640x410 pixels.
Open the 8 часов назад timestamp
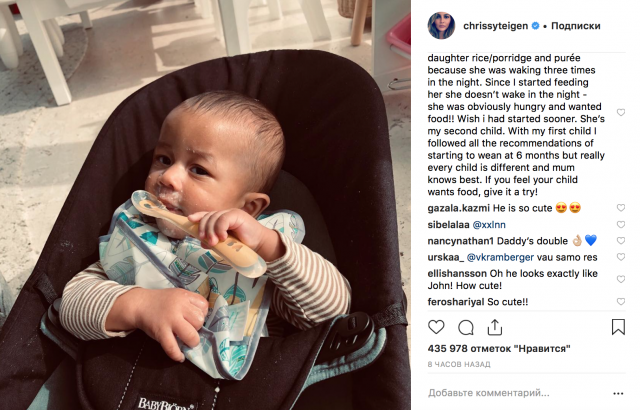click(459, 364)
